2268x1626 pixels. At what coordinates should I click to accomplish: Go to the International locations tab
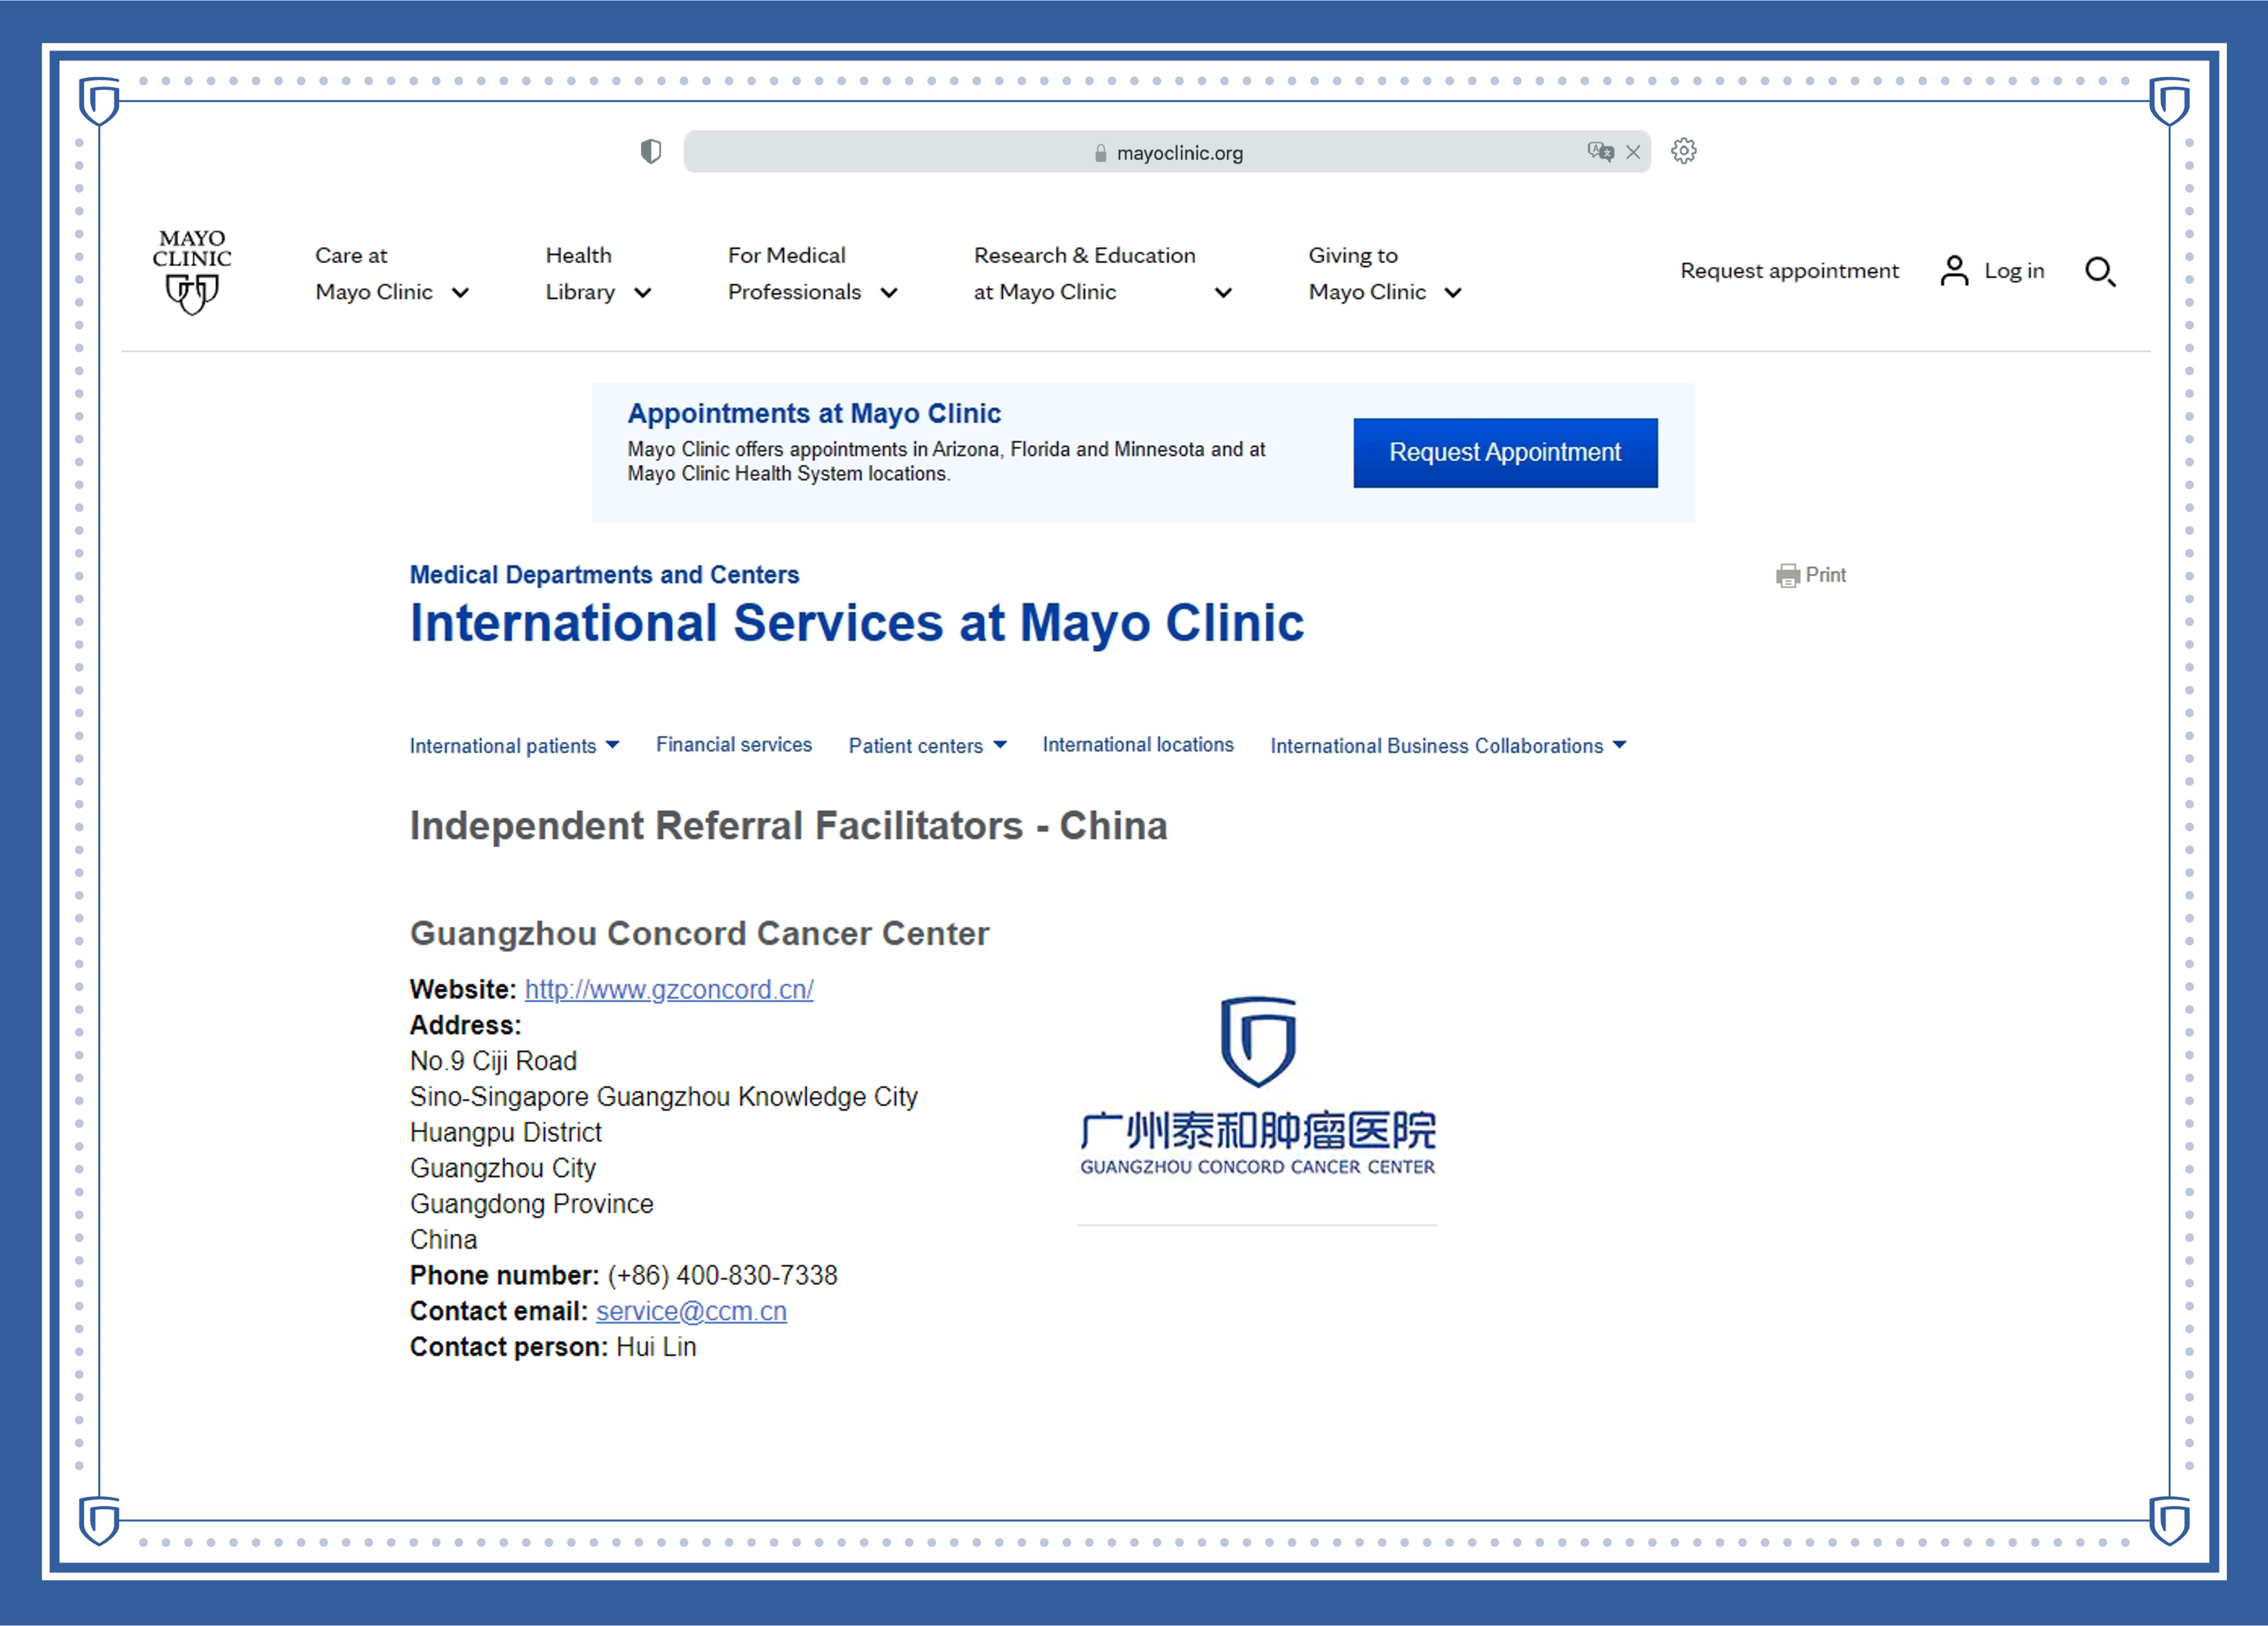(1138, 745)
